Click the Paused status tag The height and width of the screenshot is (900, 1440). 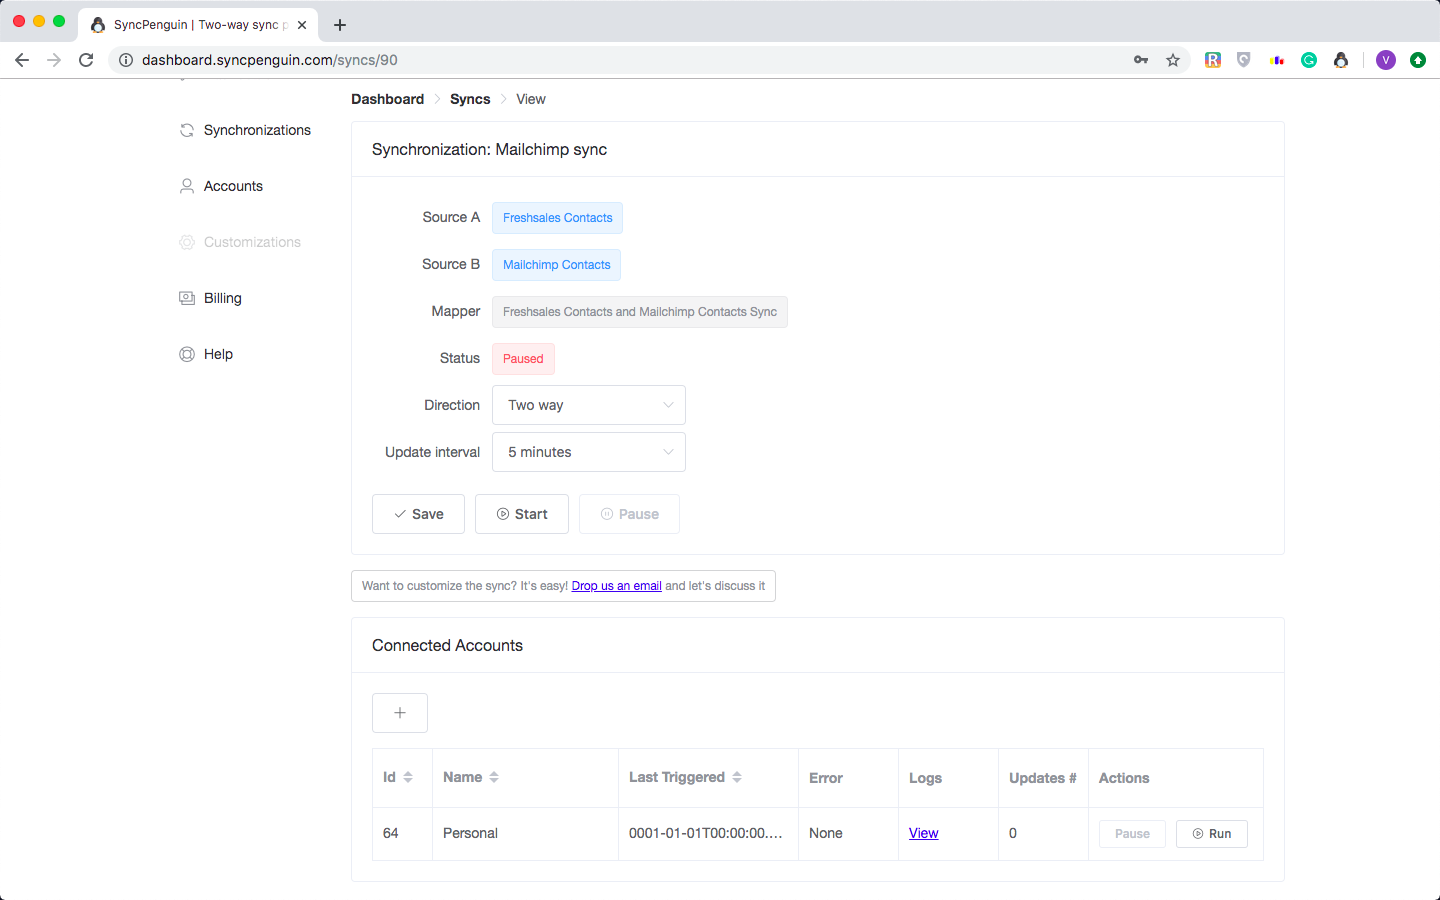coord(523,359)
